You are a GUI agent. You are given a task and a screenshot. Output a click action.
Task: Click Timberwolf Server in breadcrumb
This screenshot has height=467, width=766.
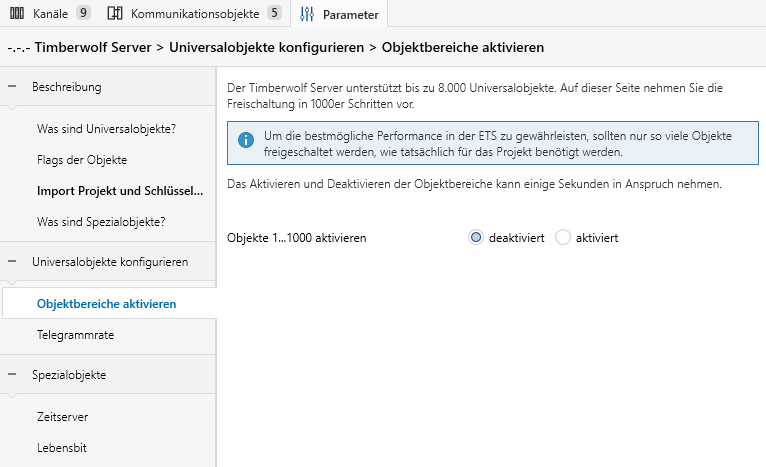pos(93,47)
